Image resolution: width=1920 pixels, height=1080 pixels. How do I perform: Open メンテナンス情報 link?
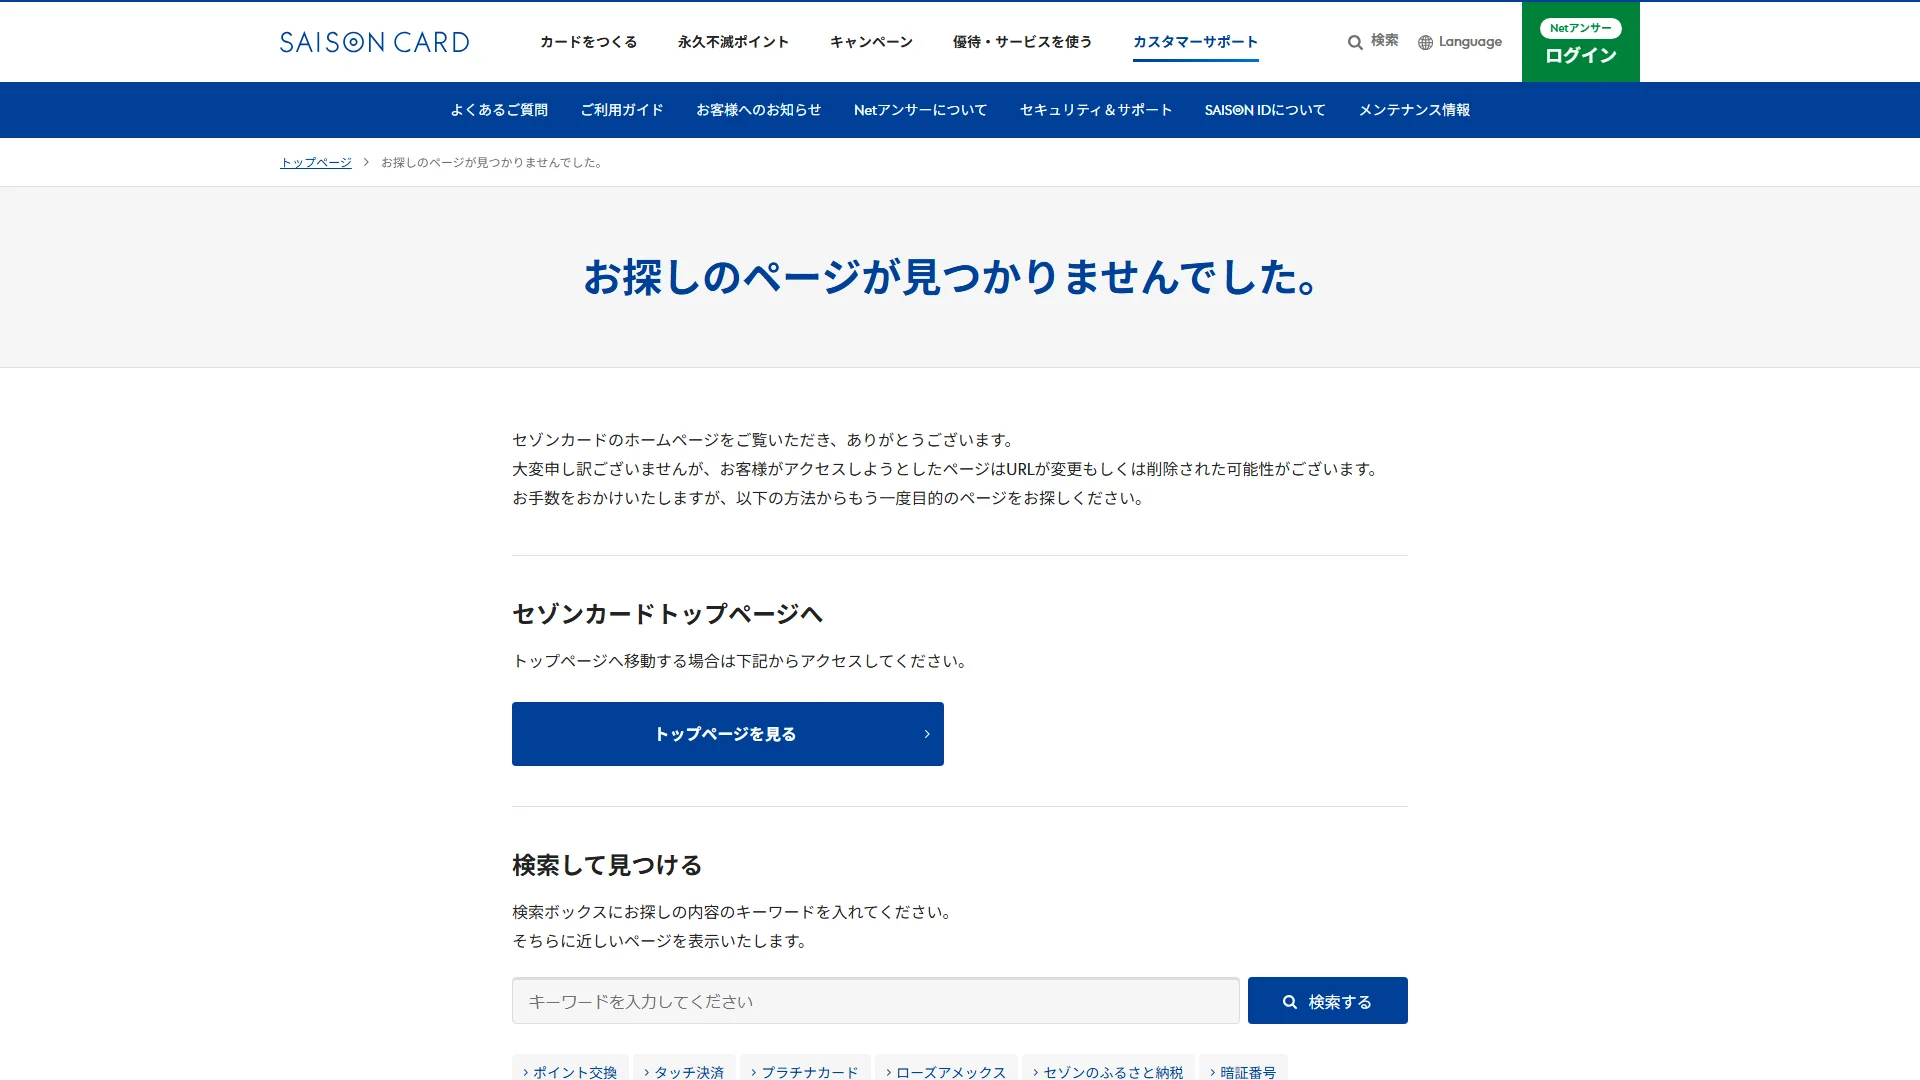click(x=1414, y=110)
